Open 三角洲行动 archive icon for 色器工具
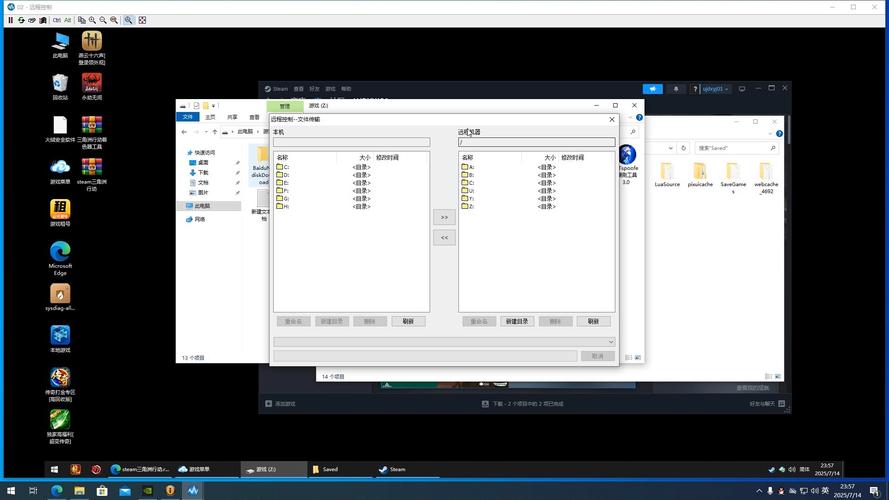 pos(91,132)
